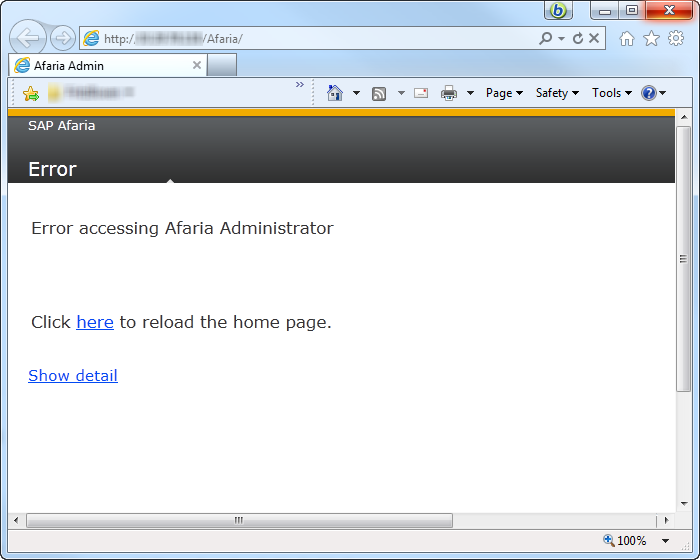Click the command bar Home page icon
Viewport: 700px width, 560px height.
pyautogui.click(x=335, y=93)
